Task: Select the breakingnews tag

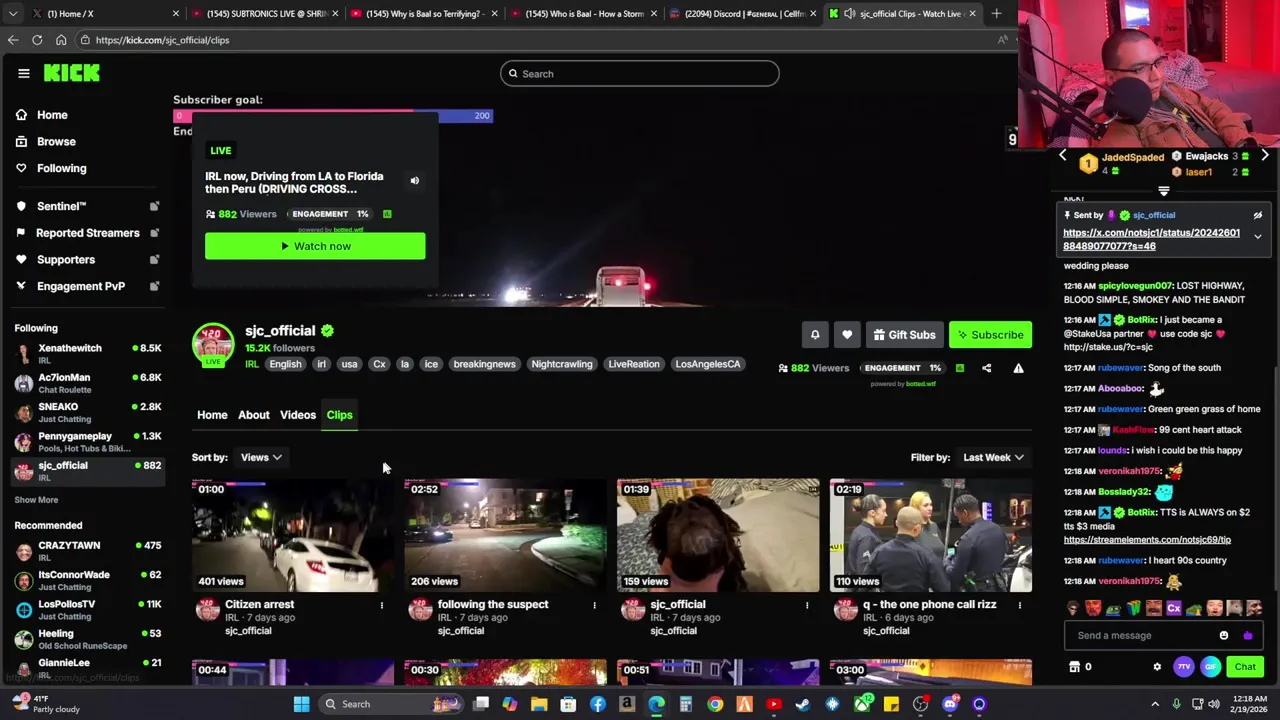Action: click(x=484, y=364)
